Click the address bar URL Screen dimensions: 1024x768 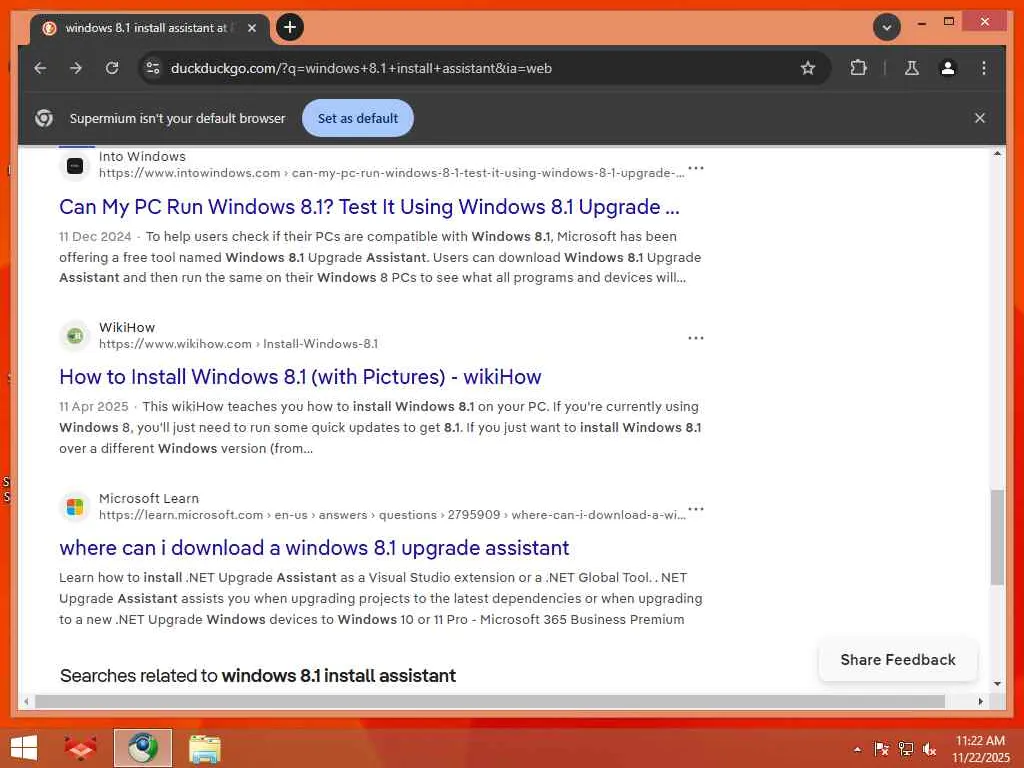tap(361, 68)
